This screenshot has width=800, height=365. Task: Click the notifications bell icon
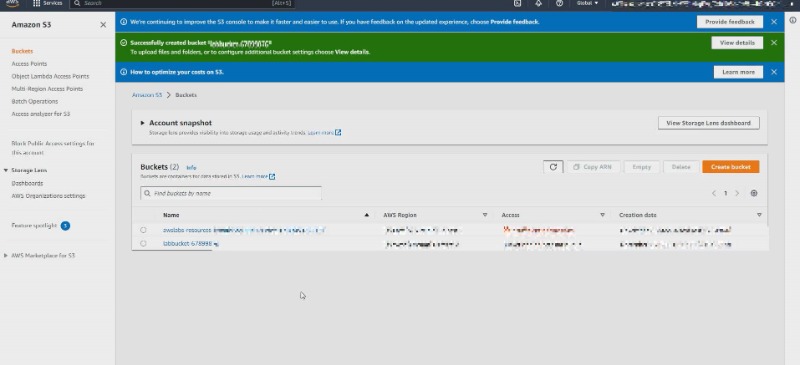[538, 3]
